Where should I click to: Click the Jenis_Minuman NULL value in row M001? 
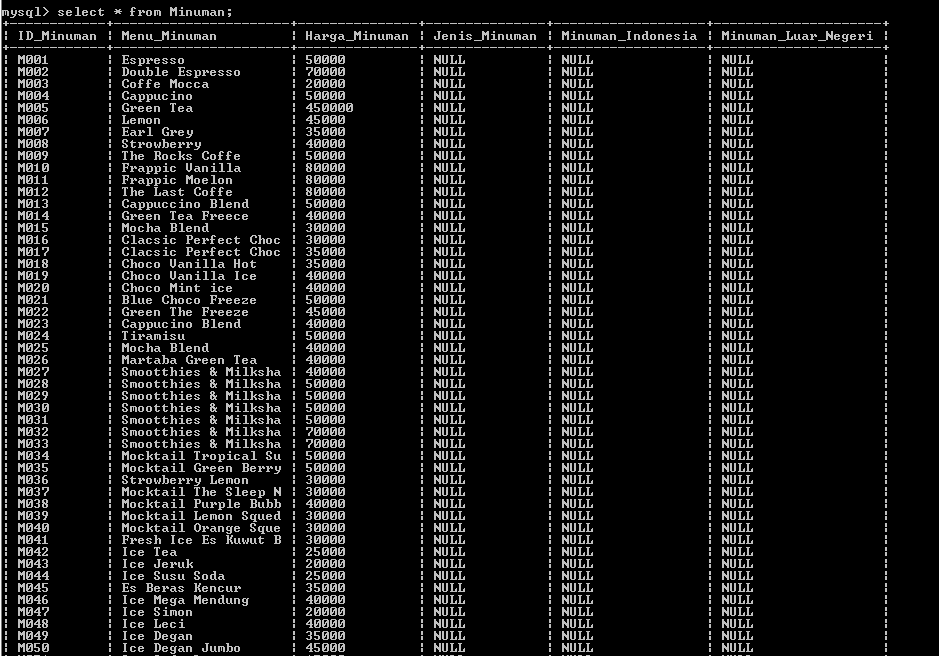[449, 60]
